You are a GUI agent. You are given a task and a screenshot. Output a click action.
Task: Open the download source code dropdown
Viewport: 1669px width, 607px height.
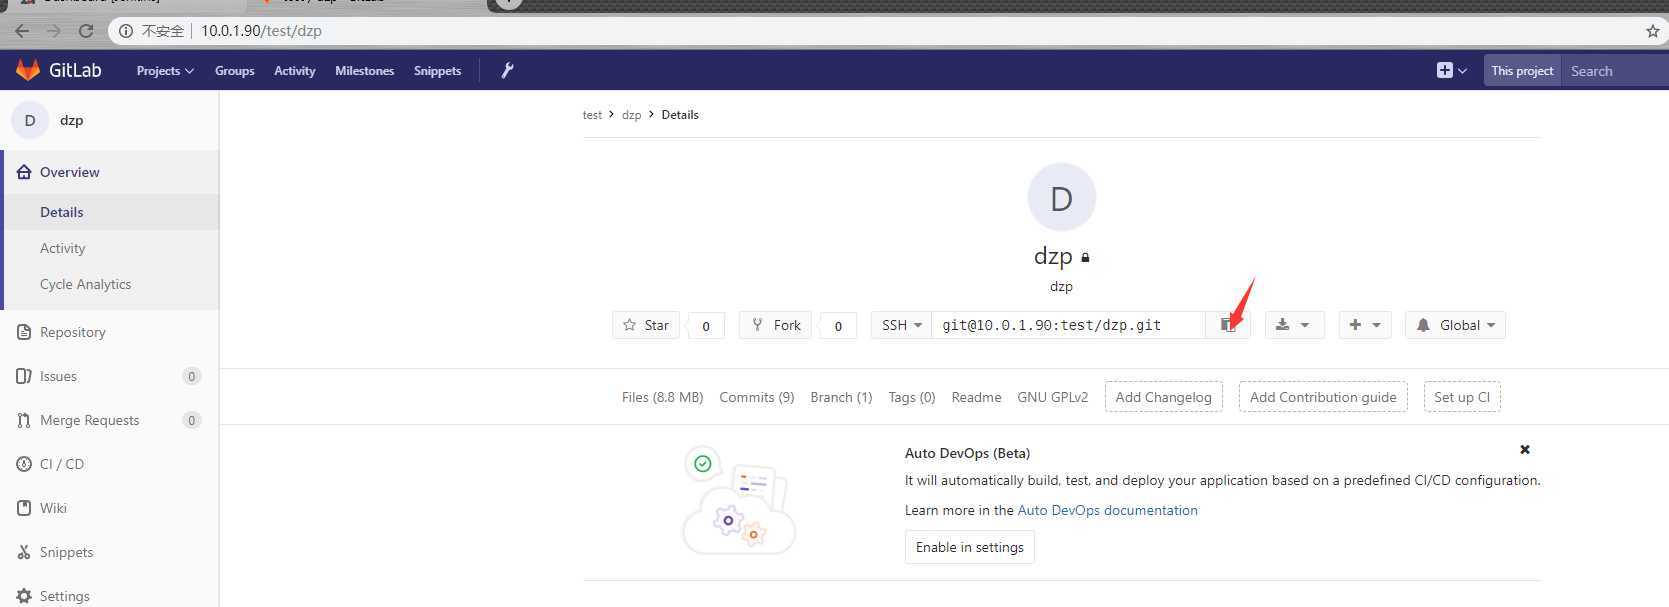[1293, 325]
